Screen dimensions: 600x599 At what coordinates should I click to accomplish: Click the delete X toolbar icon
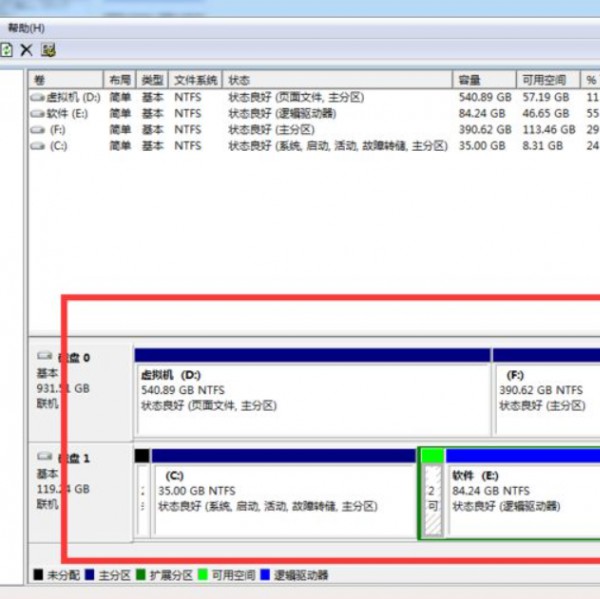pos(26,50)
